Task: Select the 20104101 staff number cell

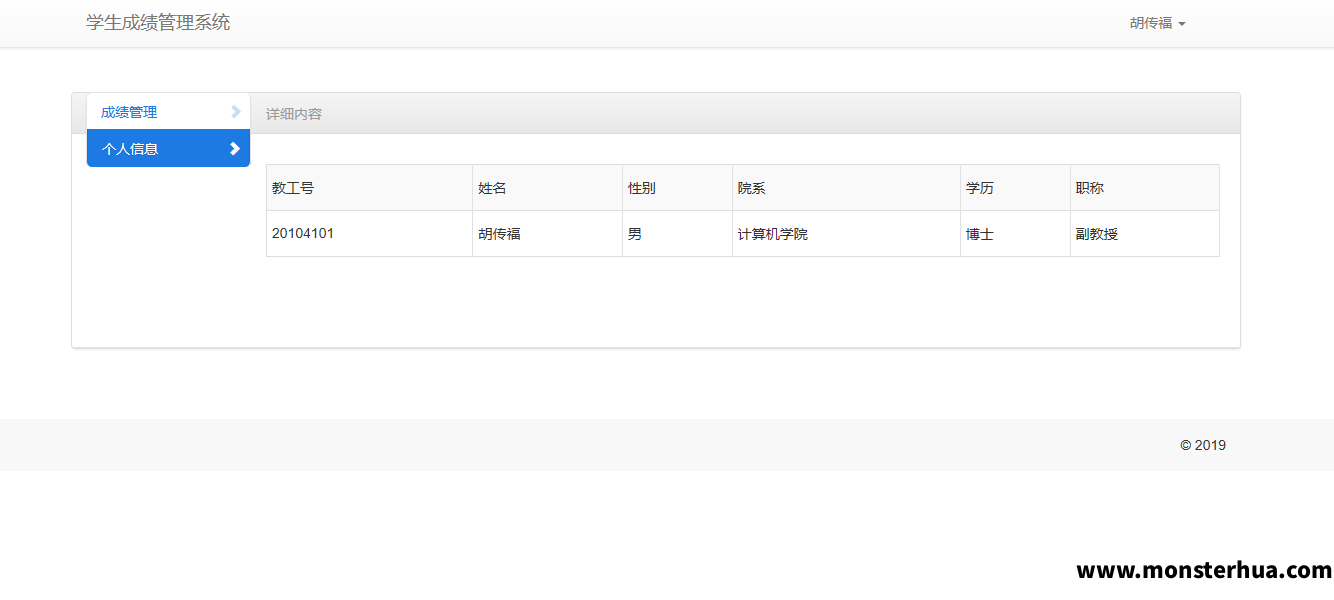Action: [369, 234]
